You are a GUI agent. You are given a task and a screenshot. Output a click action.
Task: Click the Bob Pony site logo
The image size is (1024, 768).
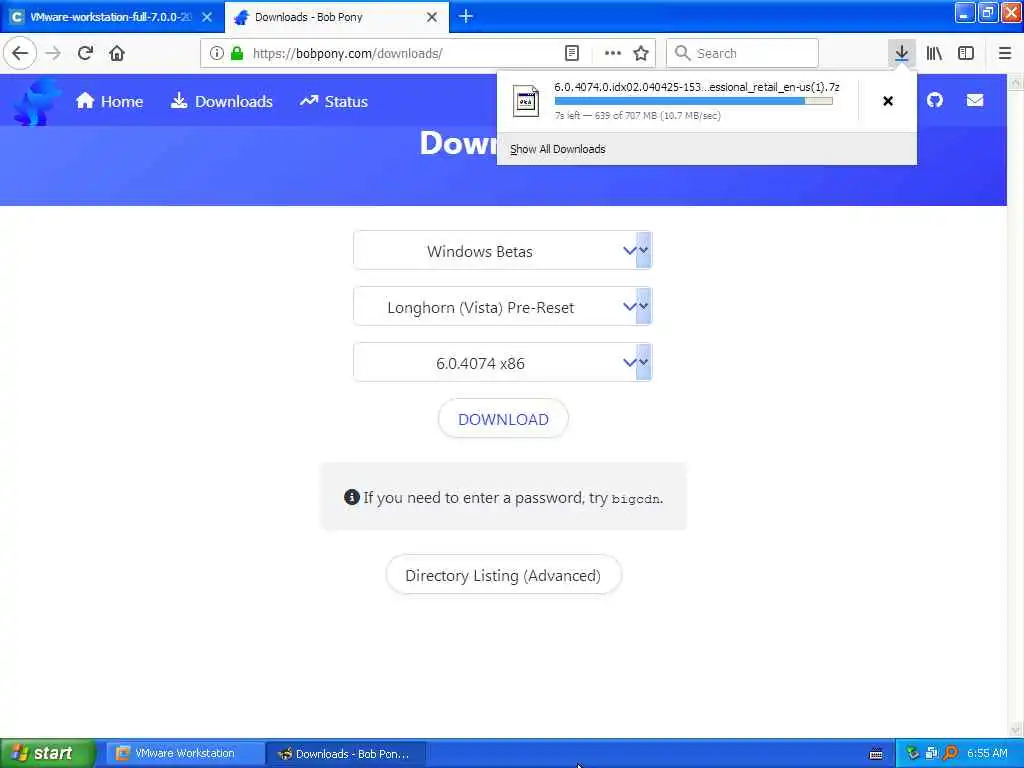[x=37, y=101]
